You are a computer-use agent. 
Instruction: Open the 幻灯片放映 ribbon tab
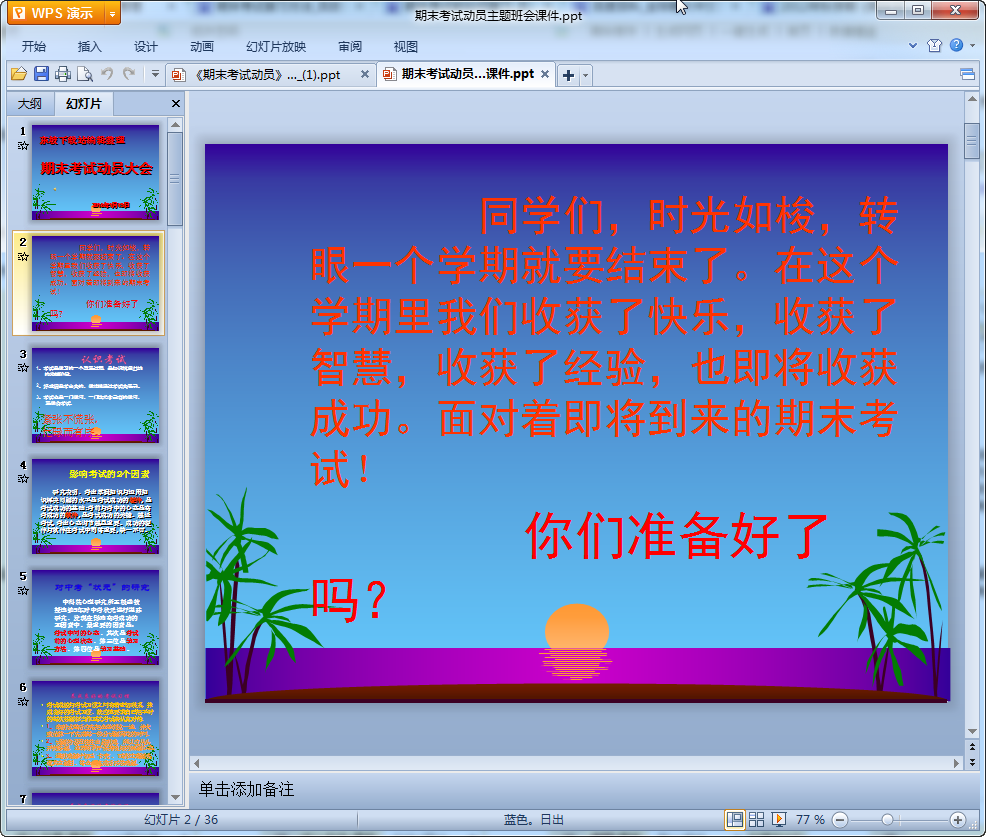276,47
